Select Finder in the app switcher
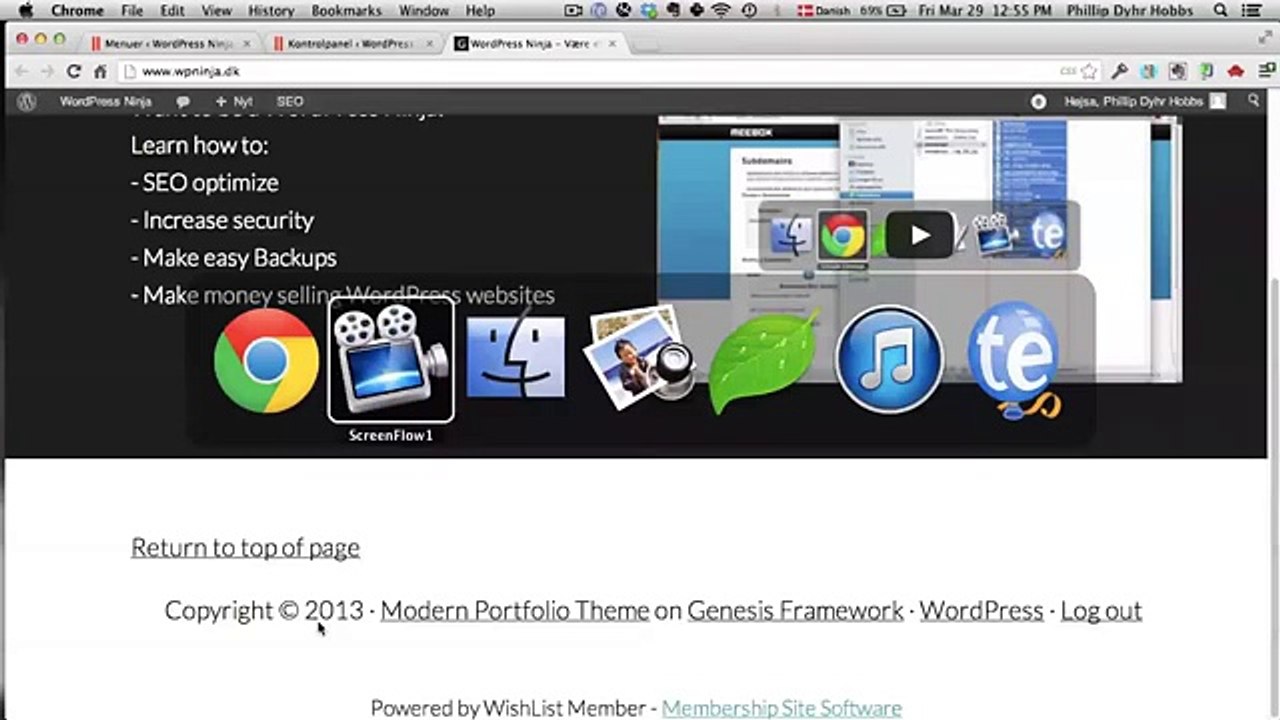This screenshot has width=1280, height=720. [515, 358]
